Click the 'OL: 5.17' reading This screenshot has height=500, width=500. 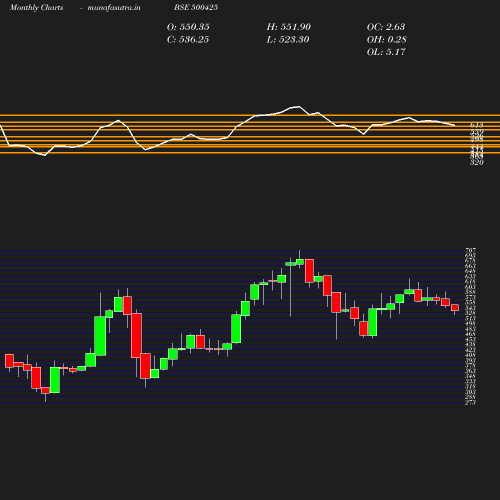coord(386,52)
